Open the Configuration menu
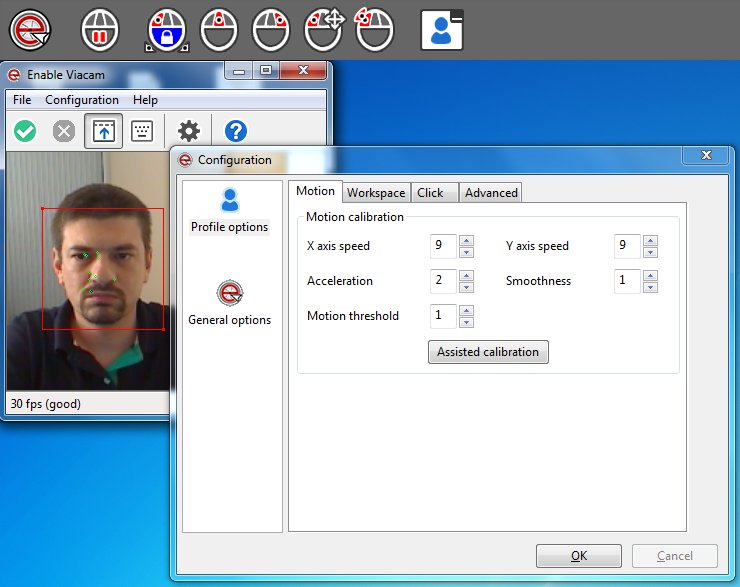740x587 pixels. click(82, 100)
